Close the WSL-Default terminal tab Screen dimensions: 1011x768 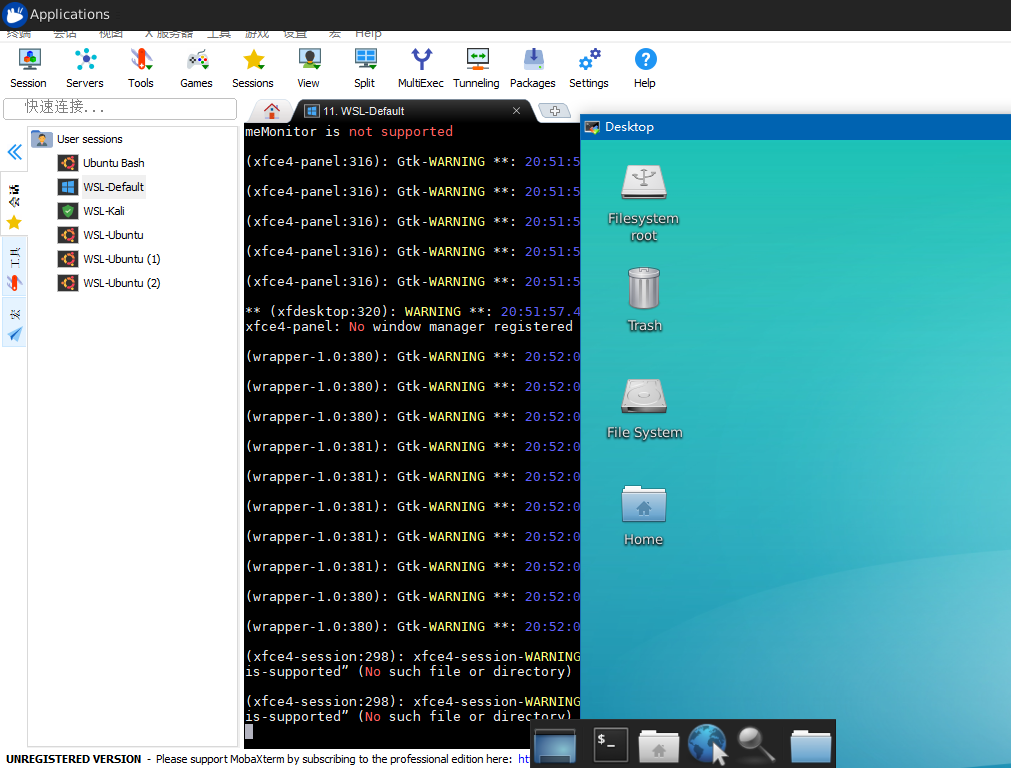516,111
